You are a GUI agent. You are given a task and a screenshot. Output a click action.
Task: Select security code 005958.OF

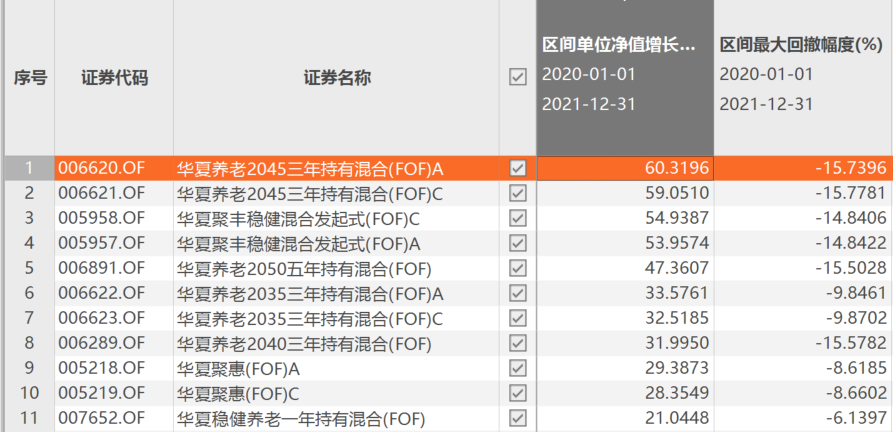(x=102, y=218)
